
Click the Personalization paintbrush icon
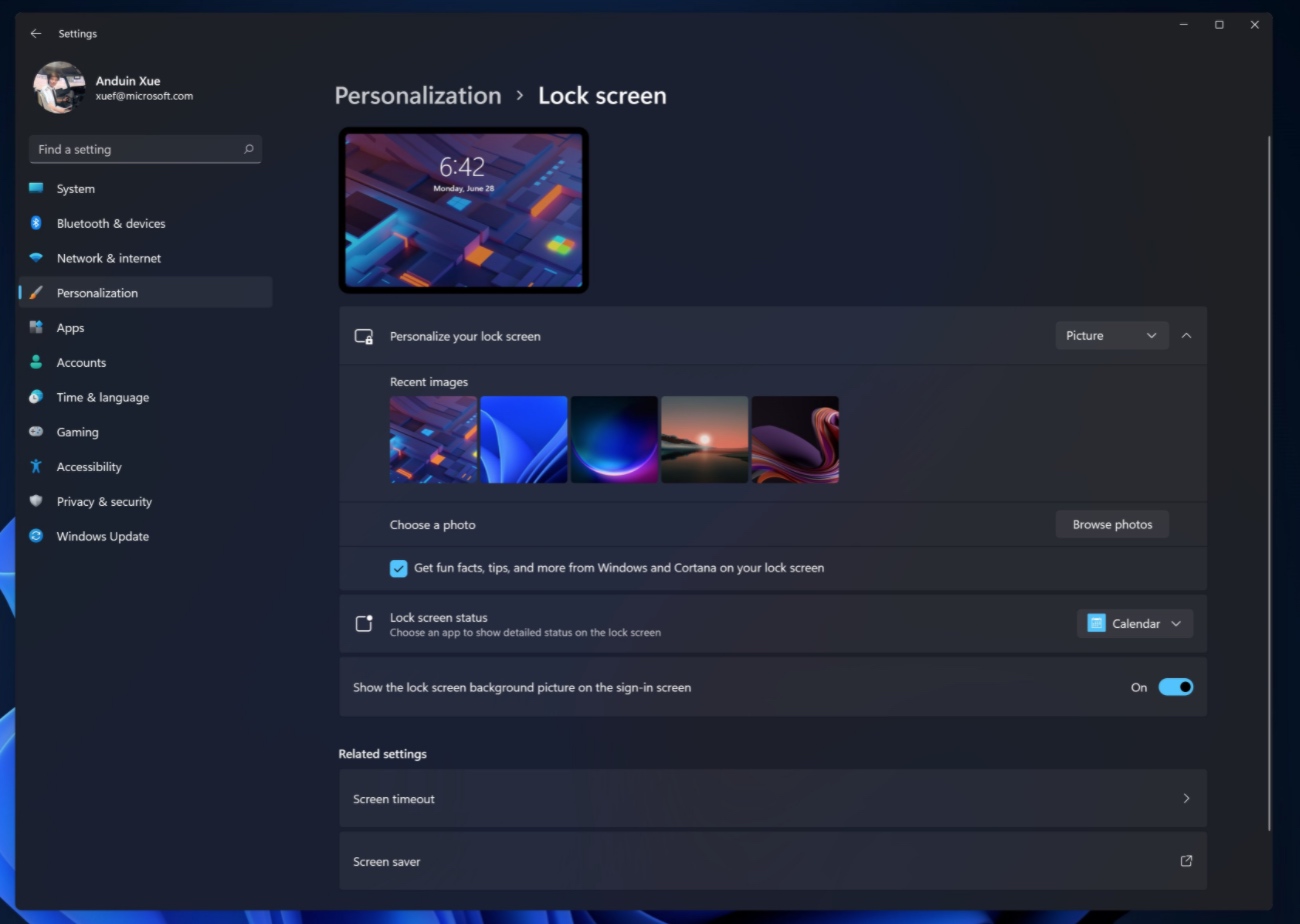point(36,293)
